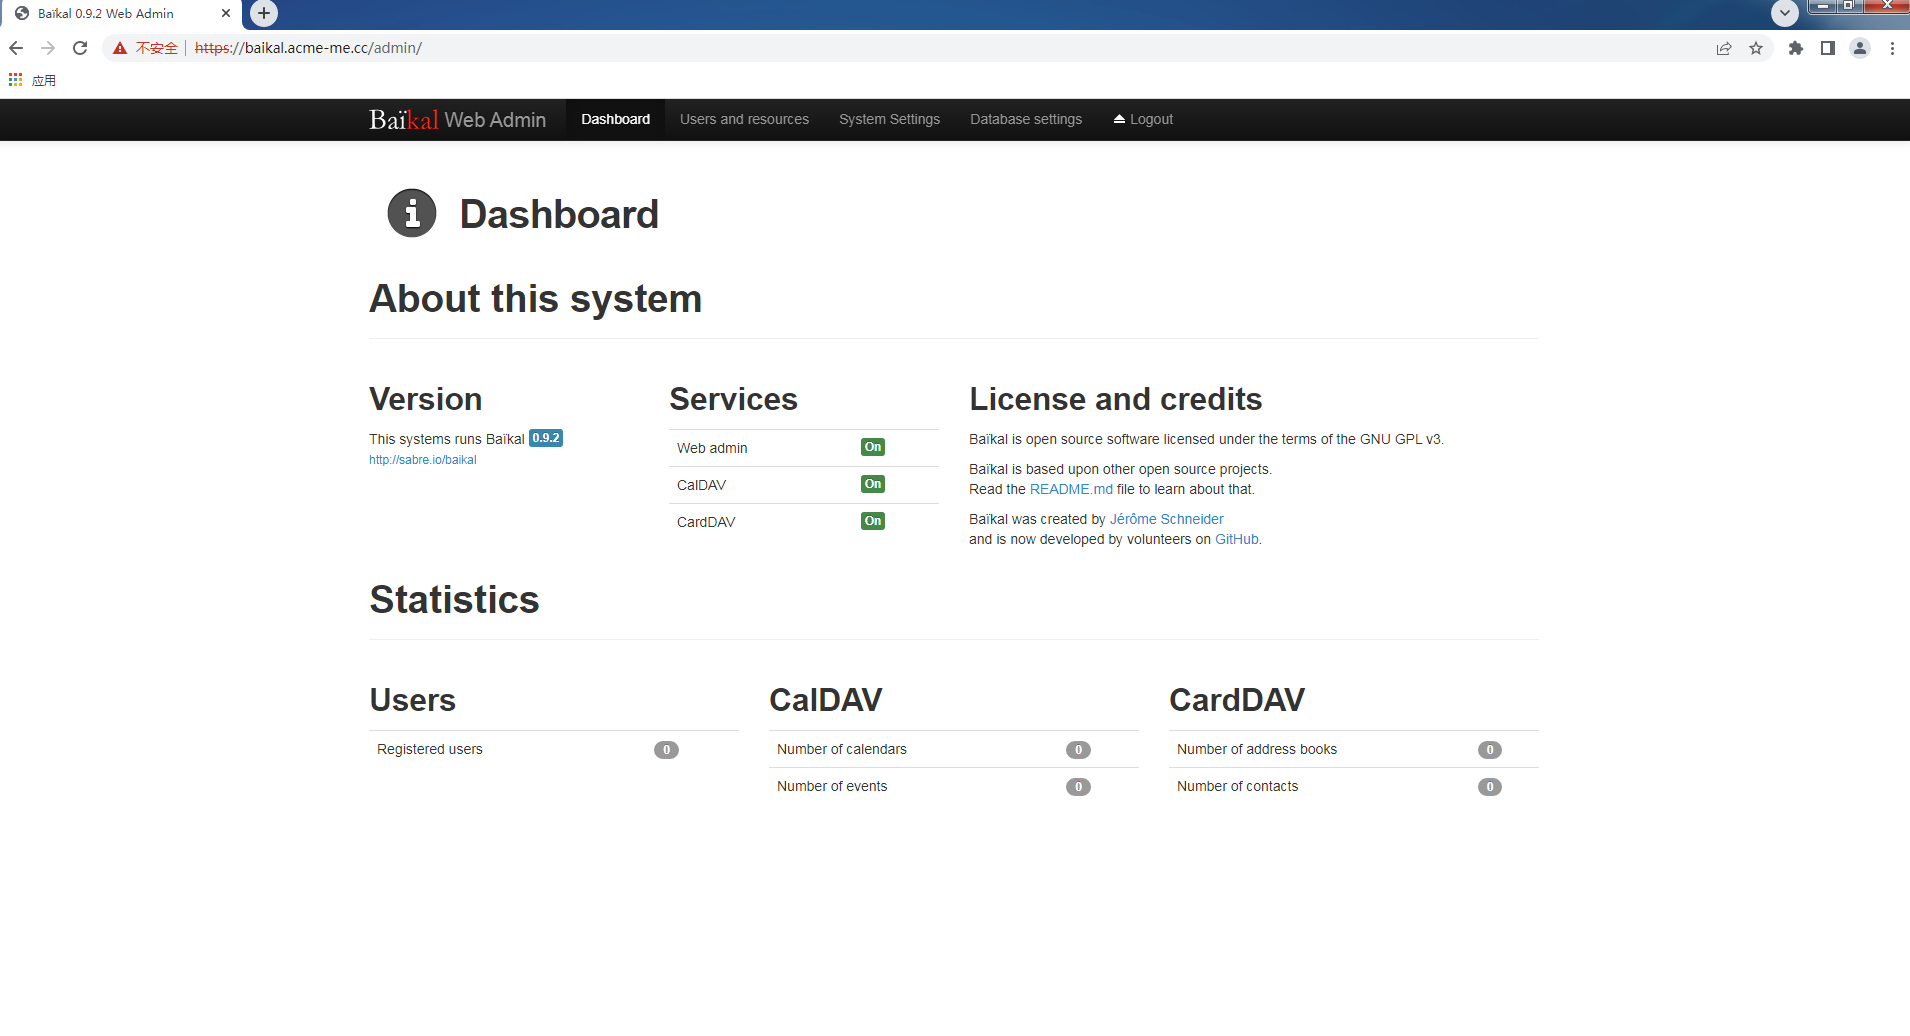Open the Jérôme Schneider link
This screenshot has width=1910, height=1036.
1166,519
